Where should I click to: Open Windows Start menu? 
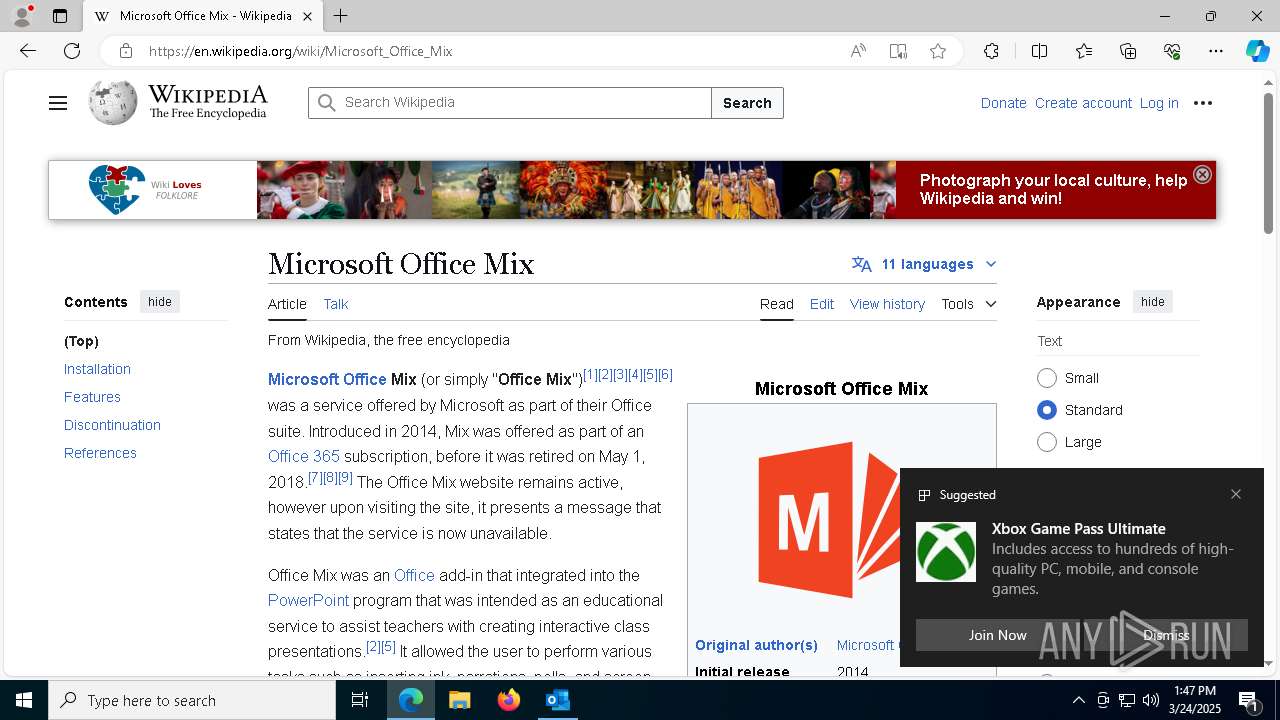coord(24,700)
